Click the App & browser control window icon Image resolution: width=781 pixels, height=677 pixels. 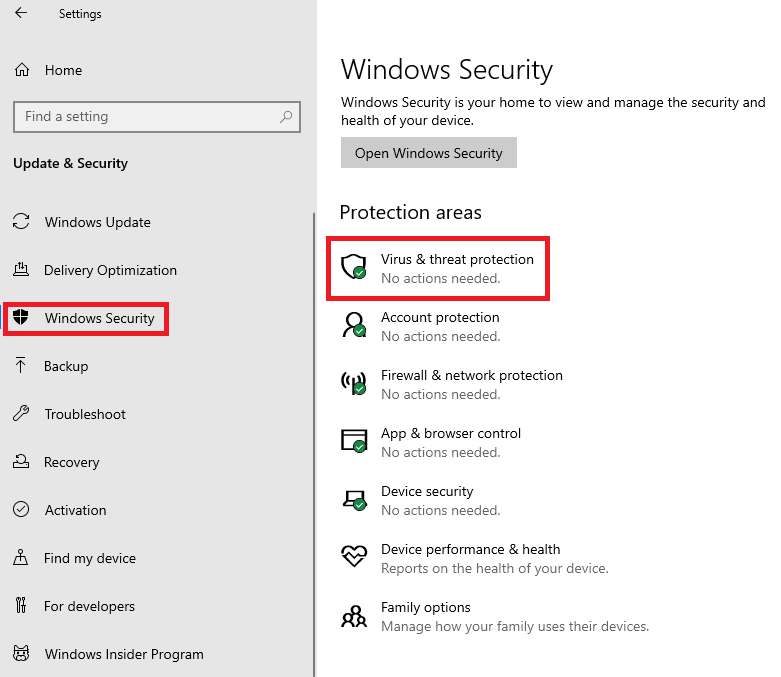click(x=354, y=441)
